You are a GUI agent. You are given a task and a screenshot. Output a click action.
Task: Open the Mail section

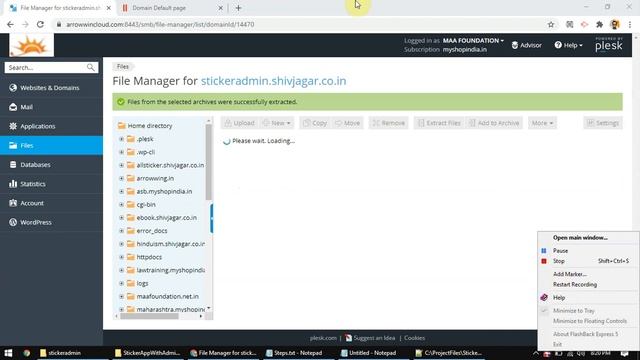point(51,107)
